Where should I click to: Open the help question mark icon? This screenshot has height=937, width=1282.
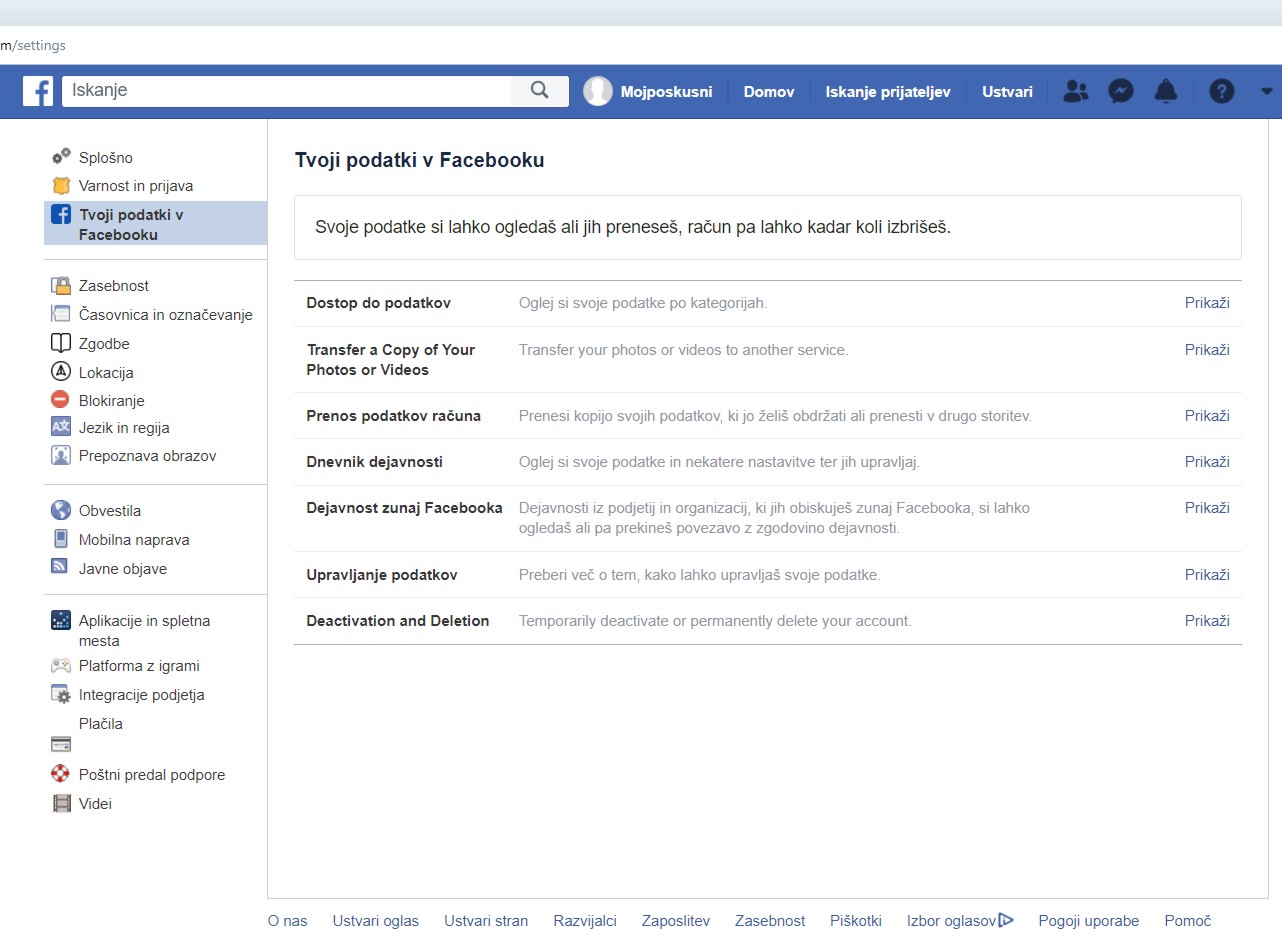pos(1221,91)
